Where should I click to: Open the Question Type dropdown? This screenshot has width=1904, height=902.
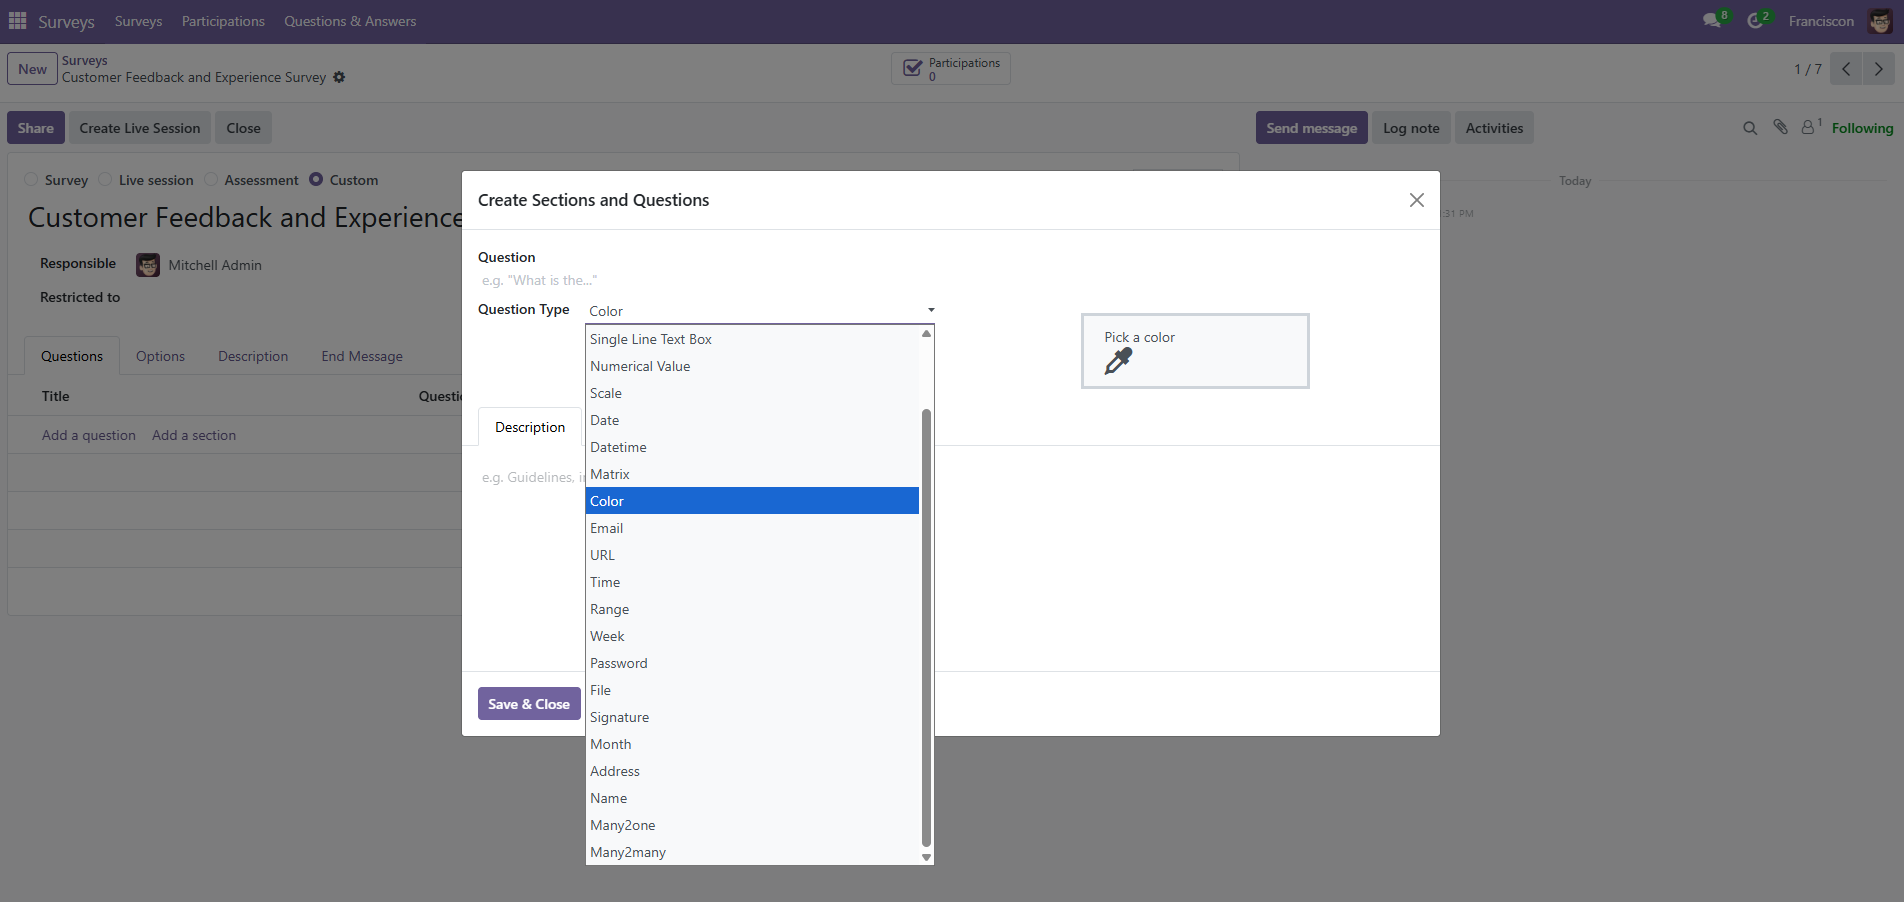coord(761,311)
